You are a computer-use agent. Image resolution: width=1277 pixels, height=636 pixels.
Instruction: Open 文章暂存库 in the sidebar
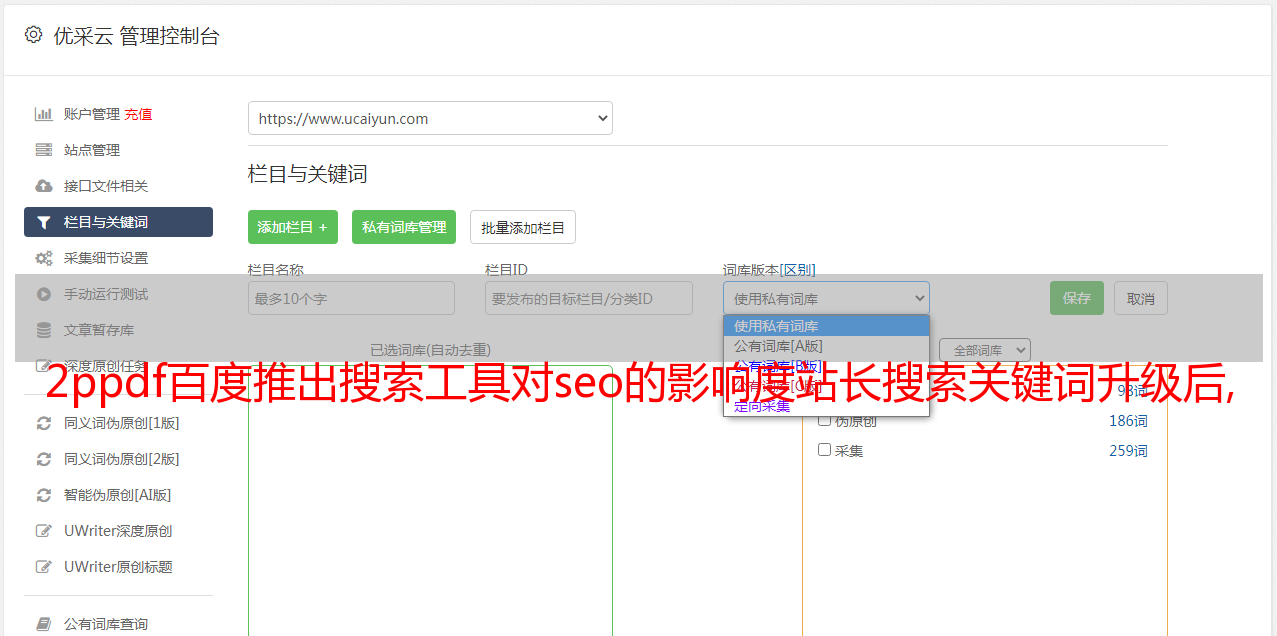[99, 330]
